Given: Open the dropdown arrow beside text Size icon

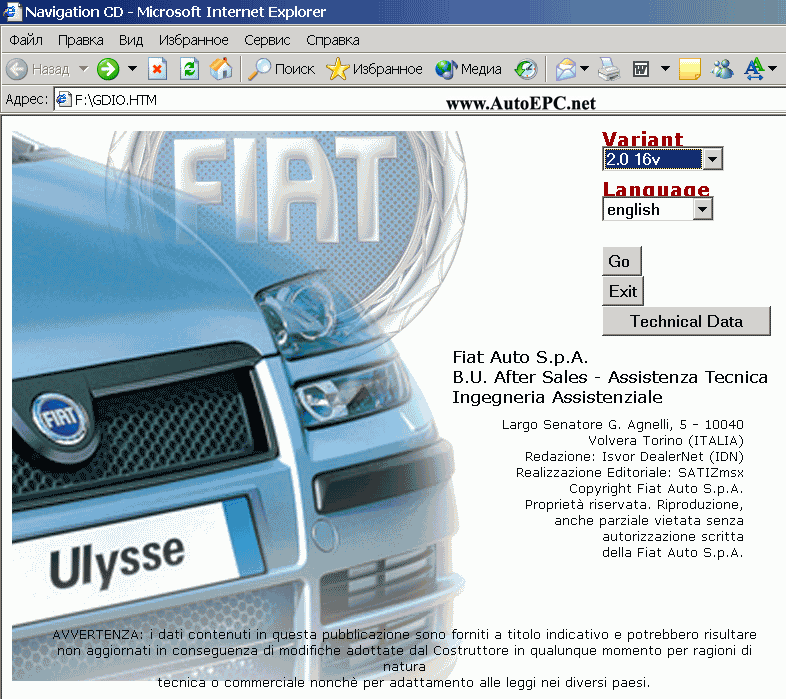Looking at the screenshot, I should (x=772, y=68).
